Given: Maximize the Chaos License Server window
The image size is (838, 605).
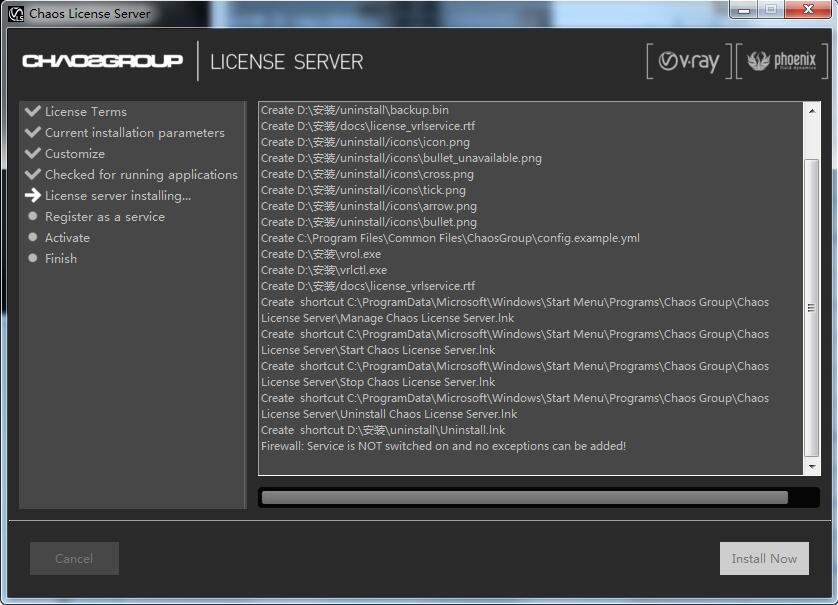Looking at the screenshot, I should click(x=771, y=10).
